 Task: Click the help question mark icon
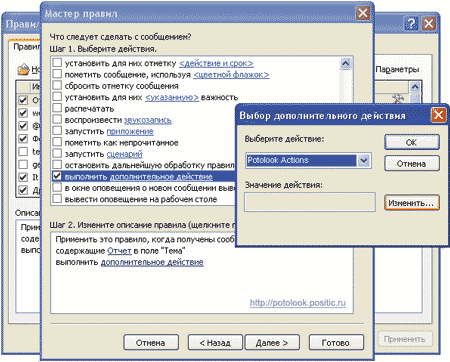click(411, 24)
